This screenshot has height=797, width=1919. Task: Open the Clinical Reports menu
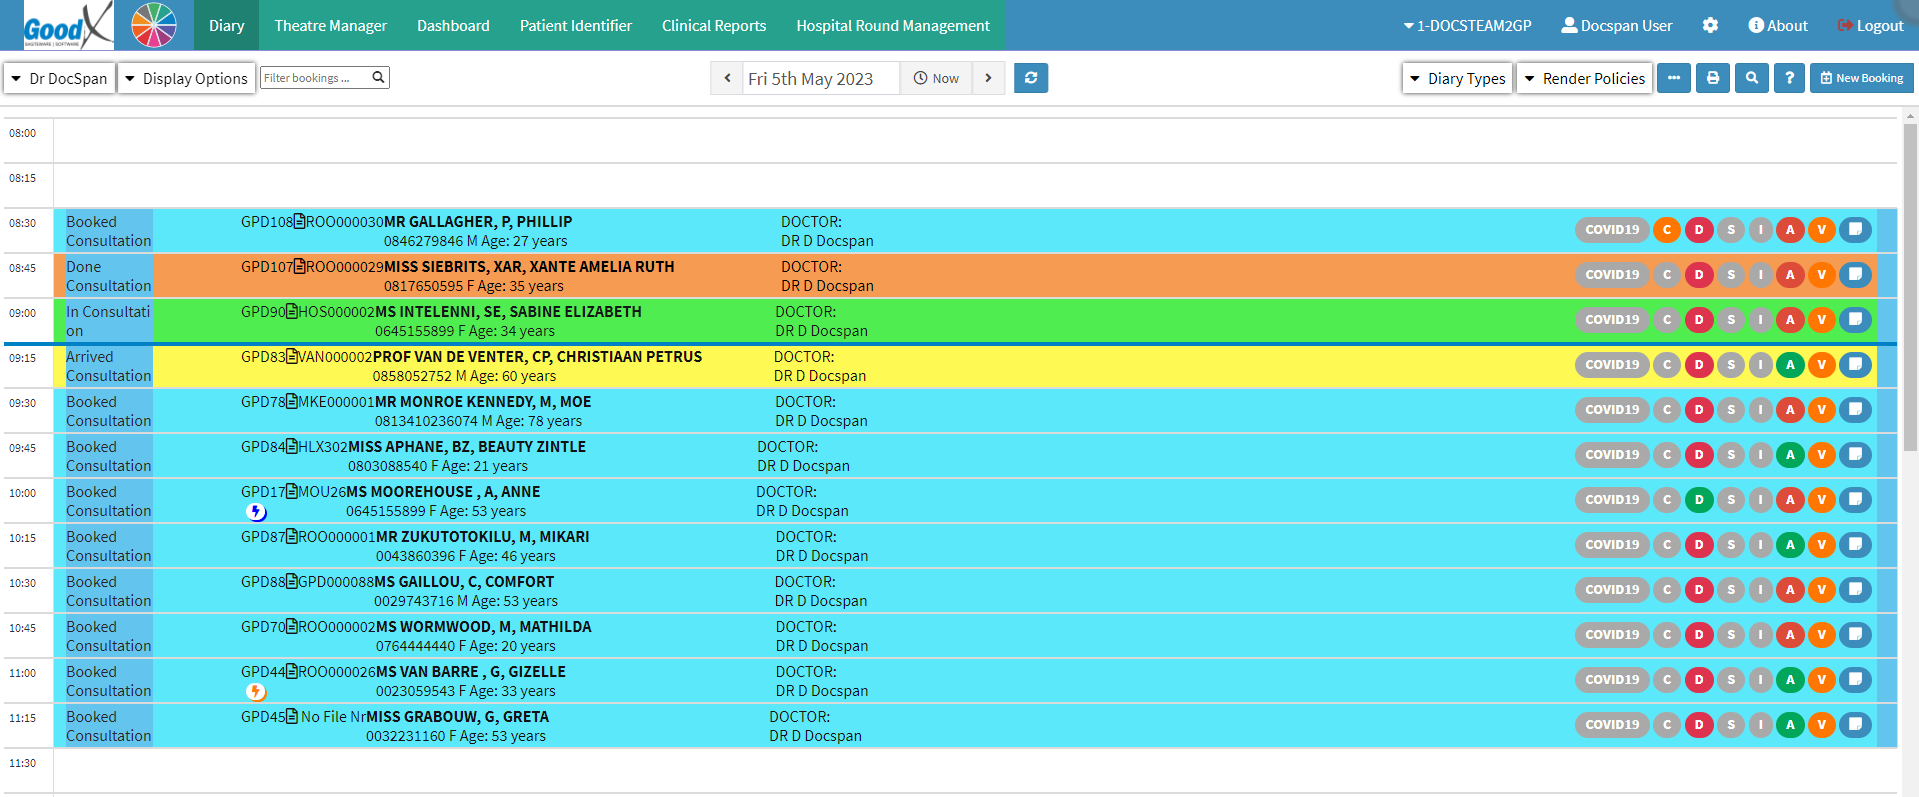[714, 26]
